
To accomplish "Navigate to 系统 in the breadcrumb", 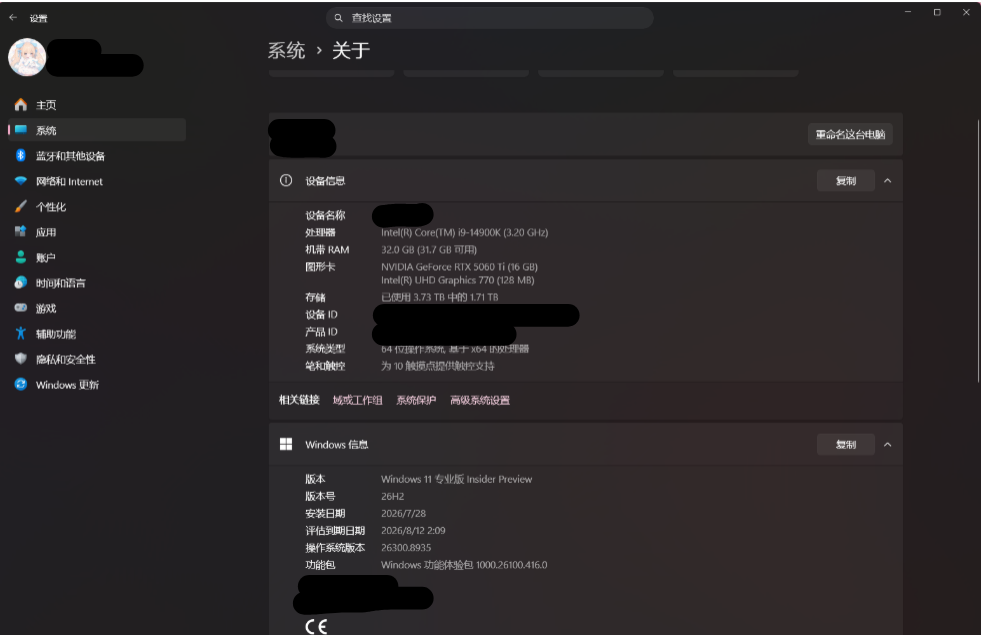I will point(286,50).
